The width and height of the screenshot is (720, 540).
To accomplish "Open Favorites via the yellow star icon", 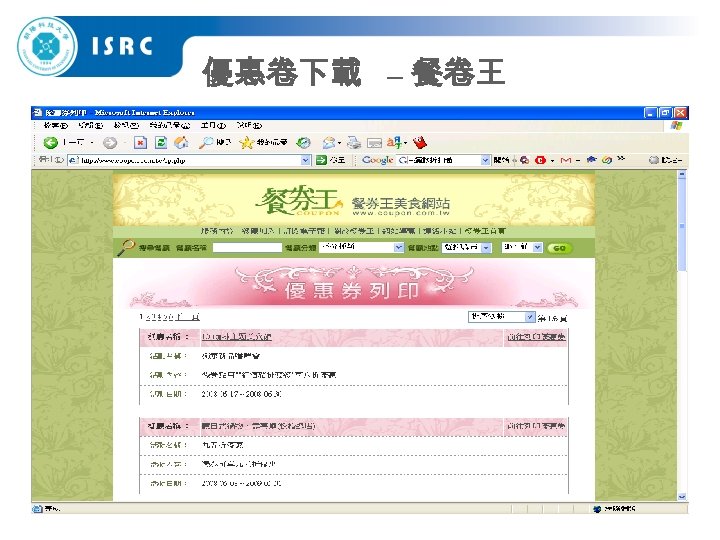I will (x=247, y=143).
